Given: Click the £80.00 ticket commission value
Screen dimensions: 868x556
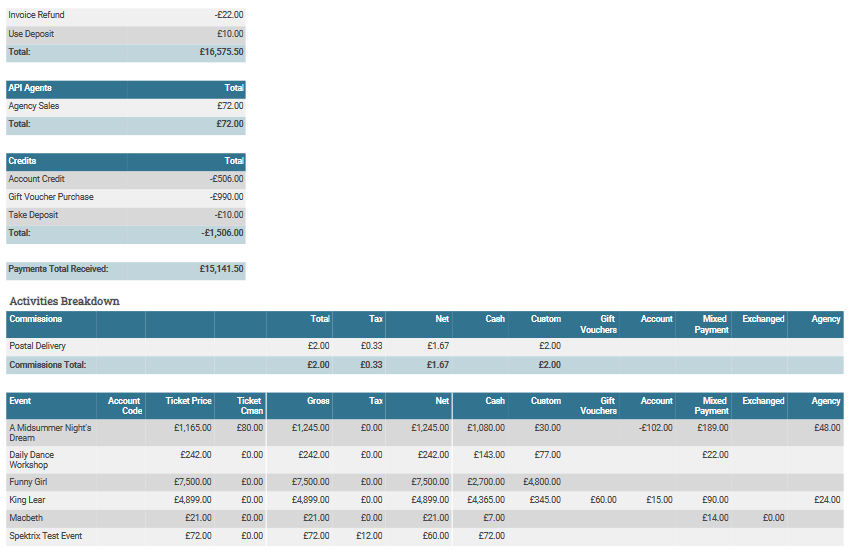Looking at the screenshot, I should pyautogui.click(x=250, y=428).
